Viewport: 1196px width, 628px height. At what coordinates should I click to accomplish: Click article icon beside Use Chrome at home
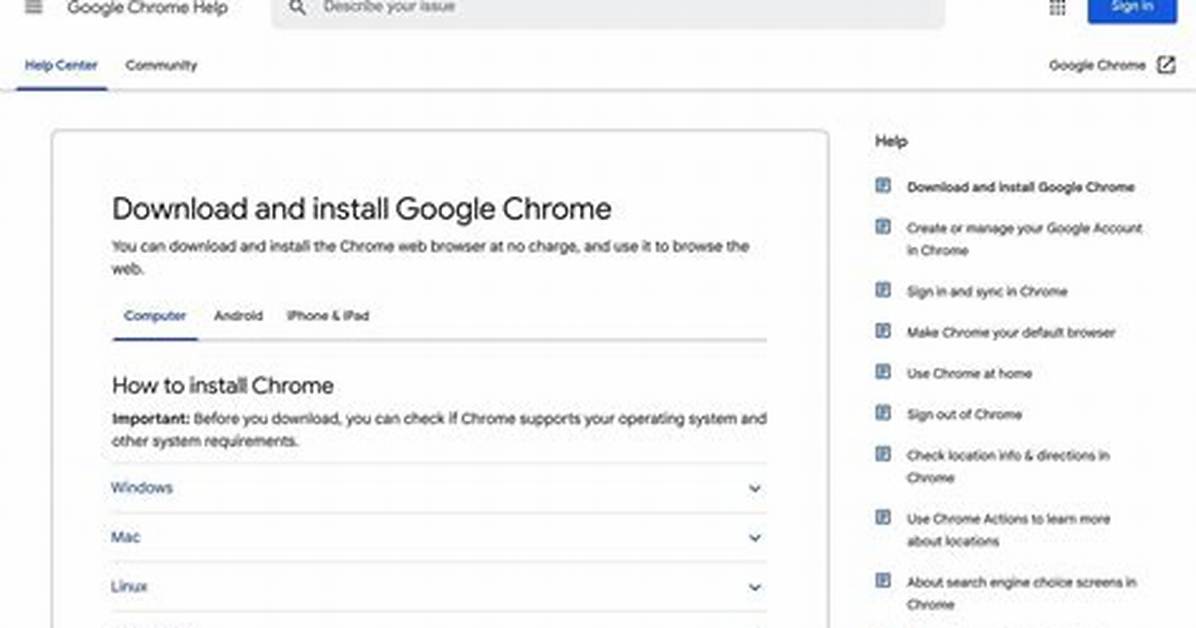click(883, 372)
